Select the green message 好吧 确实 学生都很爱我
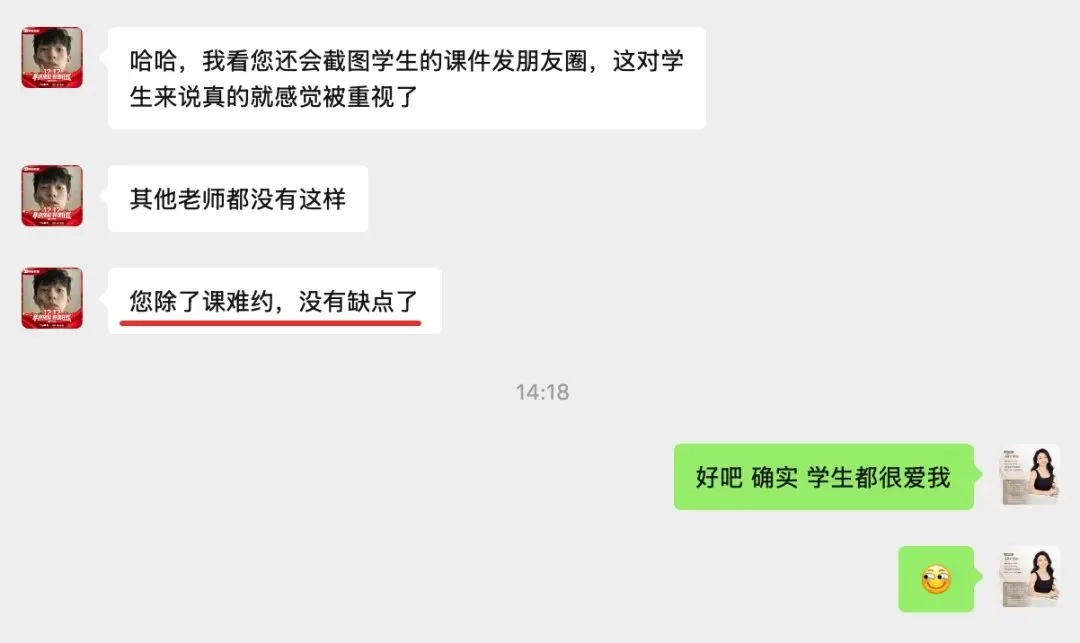The image size is (1080, 643). (824, 477)
